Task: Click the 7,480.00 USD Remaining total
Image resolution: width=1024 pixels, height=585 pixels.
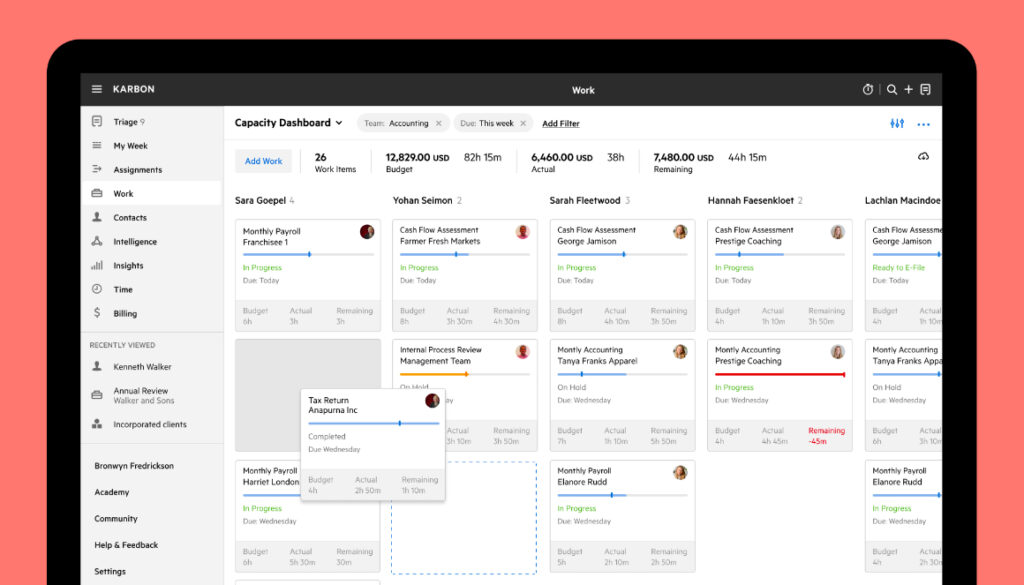Action: [x=683, y=163]
